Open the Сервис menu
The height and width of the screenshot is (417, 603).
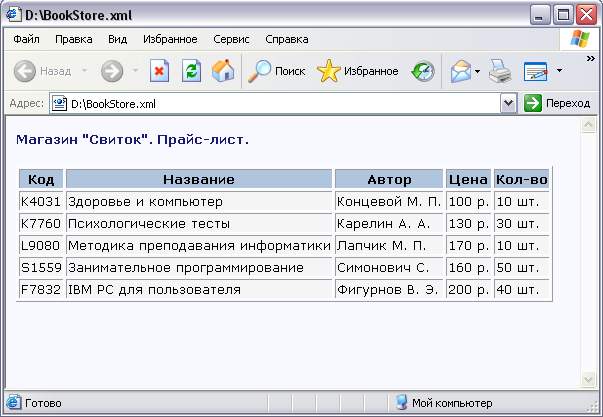click(x=231, y=39)
